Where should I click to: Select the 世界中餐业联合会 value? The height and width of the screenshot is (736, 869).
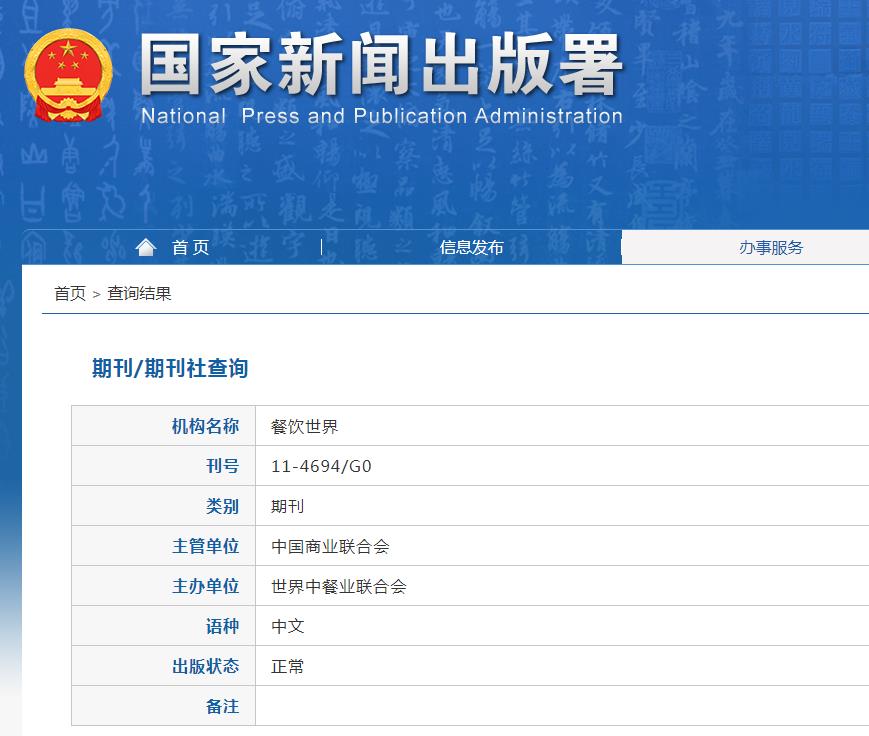pos(339,587)
